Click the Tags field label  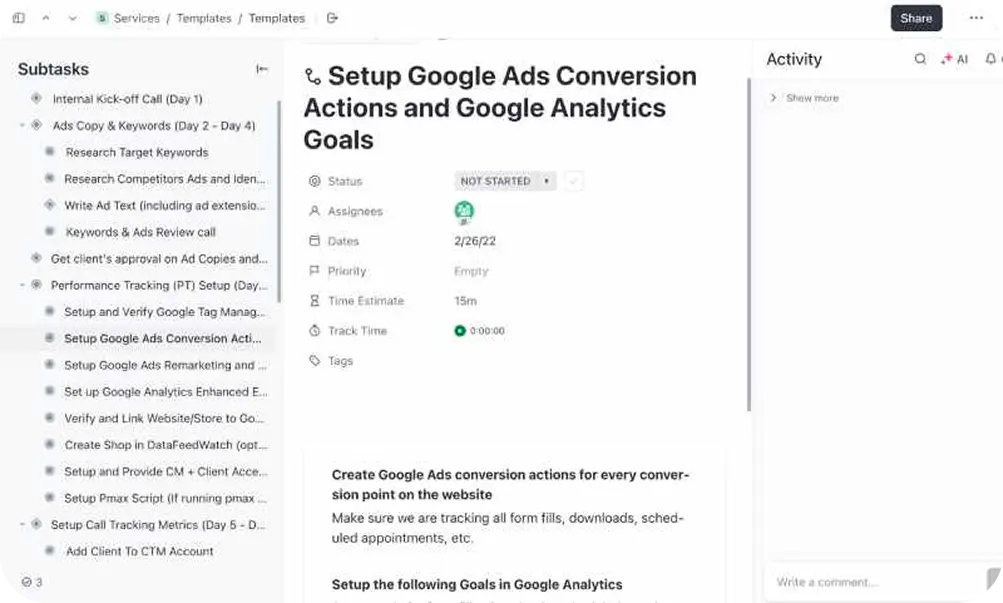click(340, 361)
